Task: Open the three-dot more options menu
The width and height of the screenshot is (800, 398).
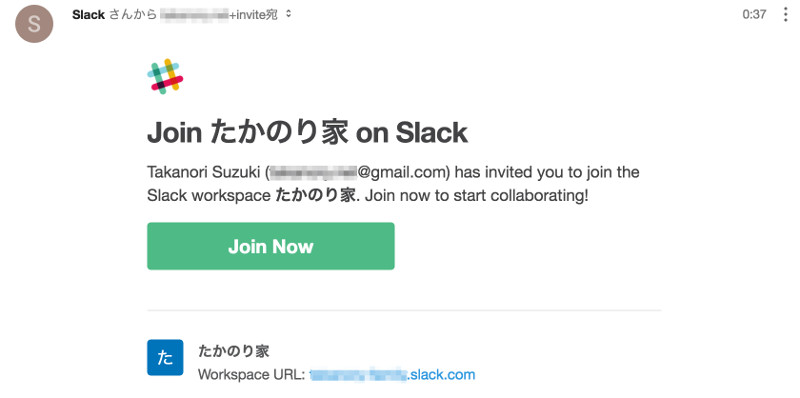Action: (x=785, y=14)
